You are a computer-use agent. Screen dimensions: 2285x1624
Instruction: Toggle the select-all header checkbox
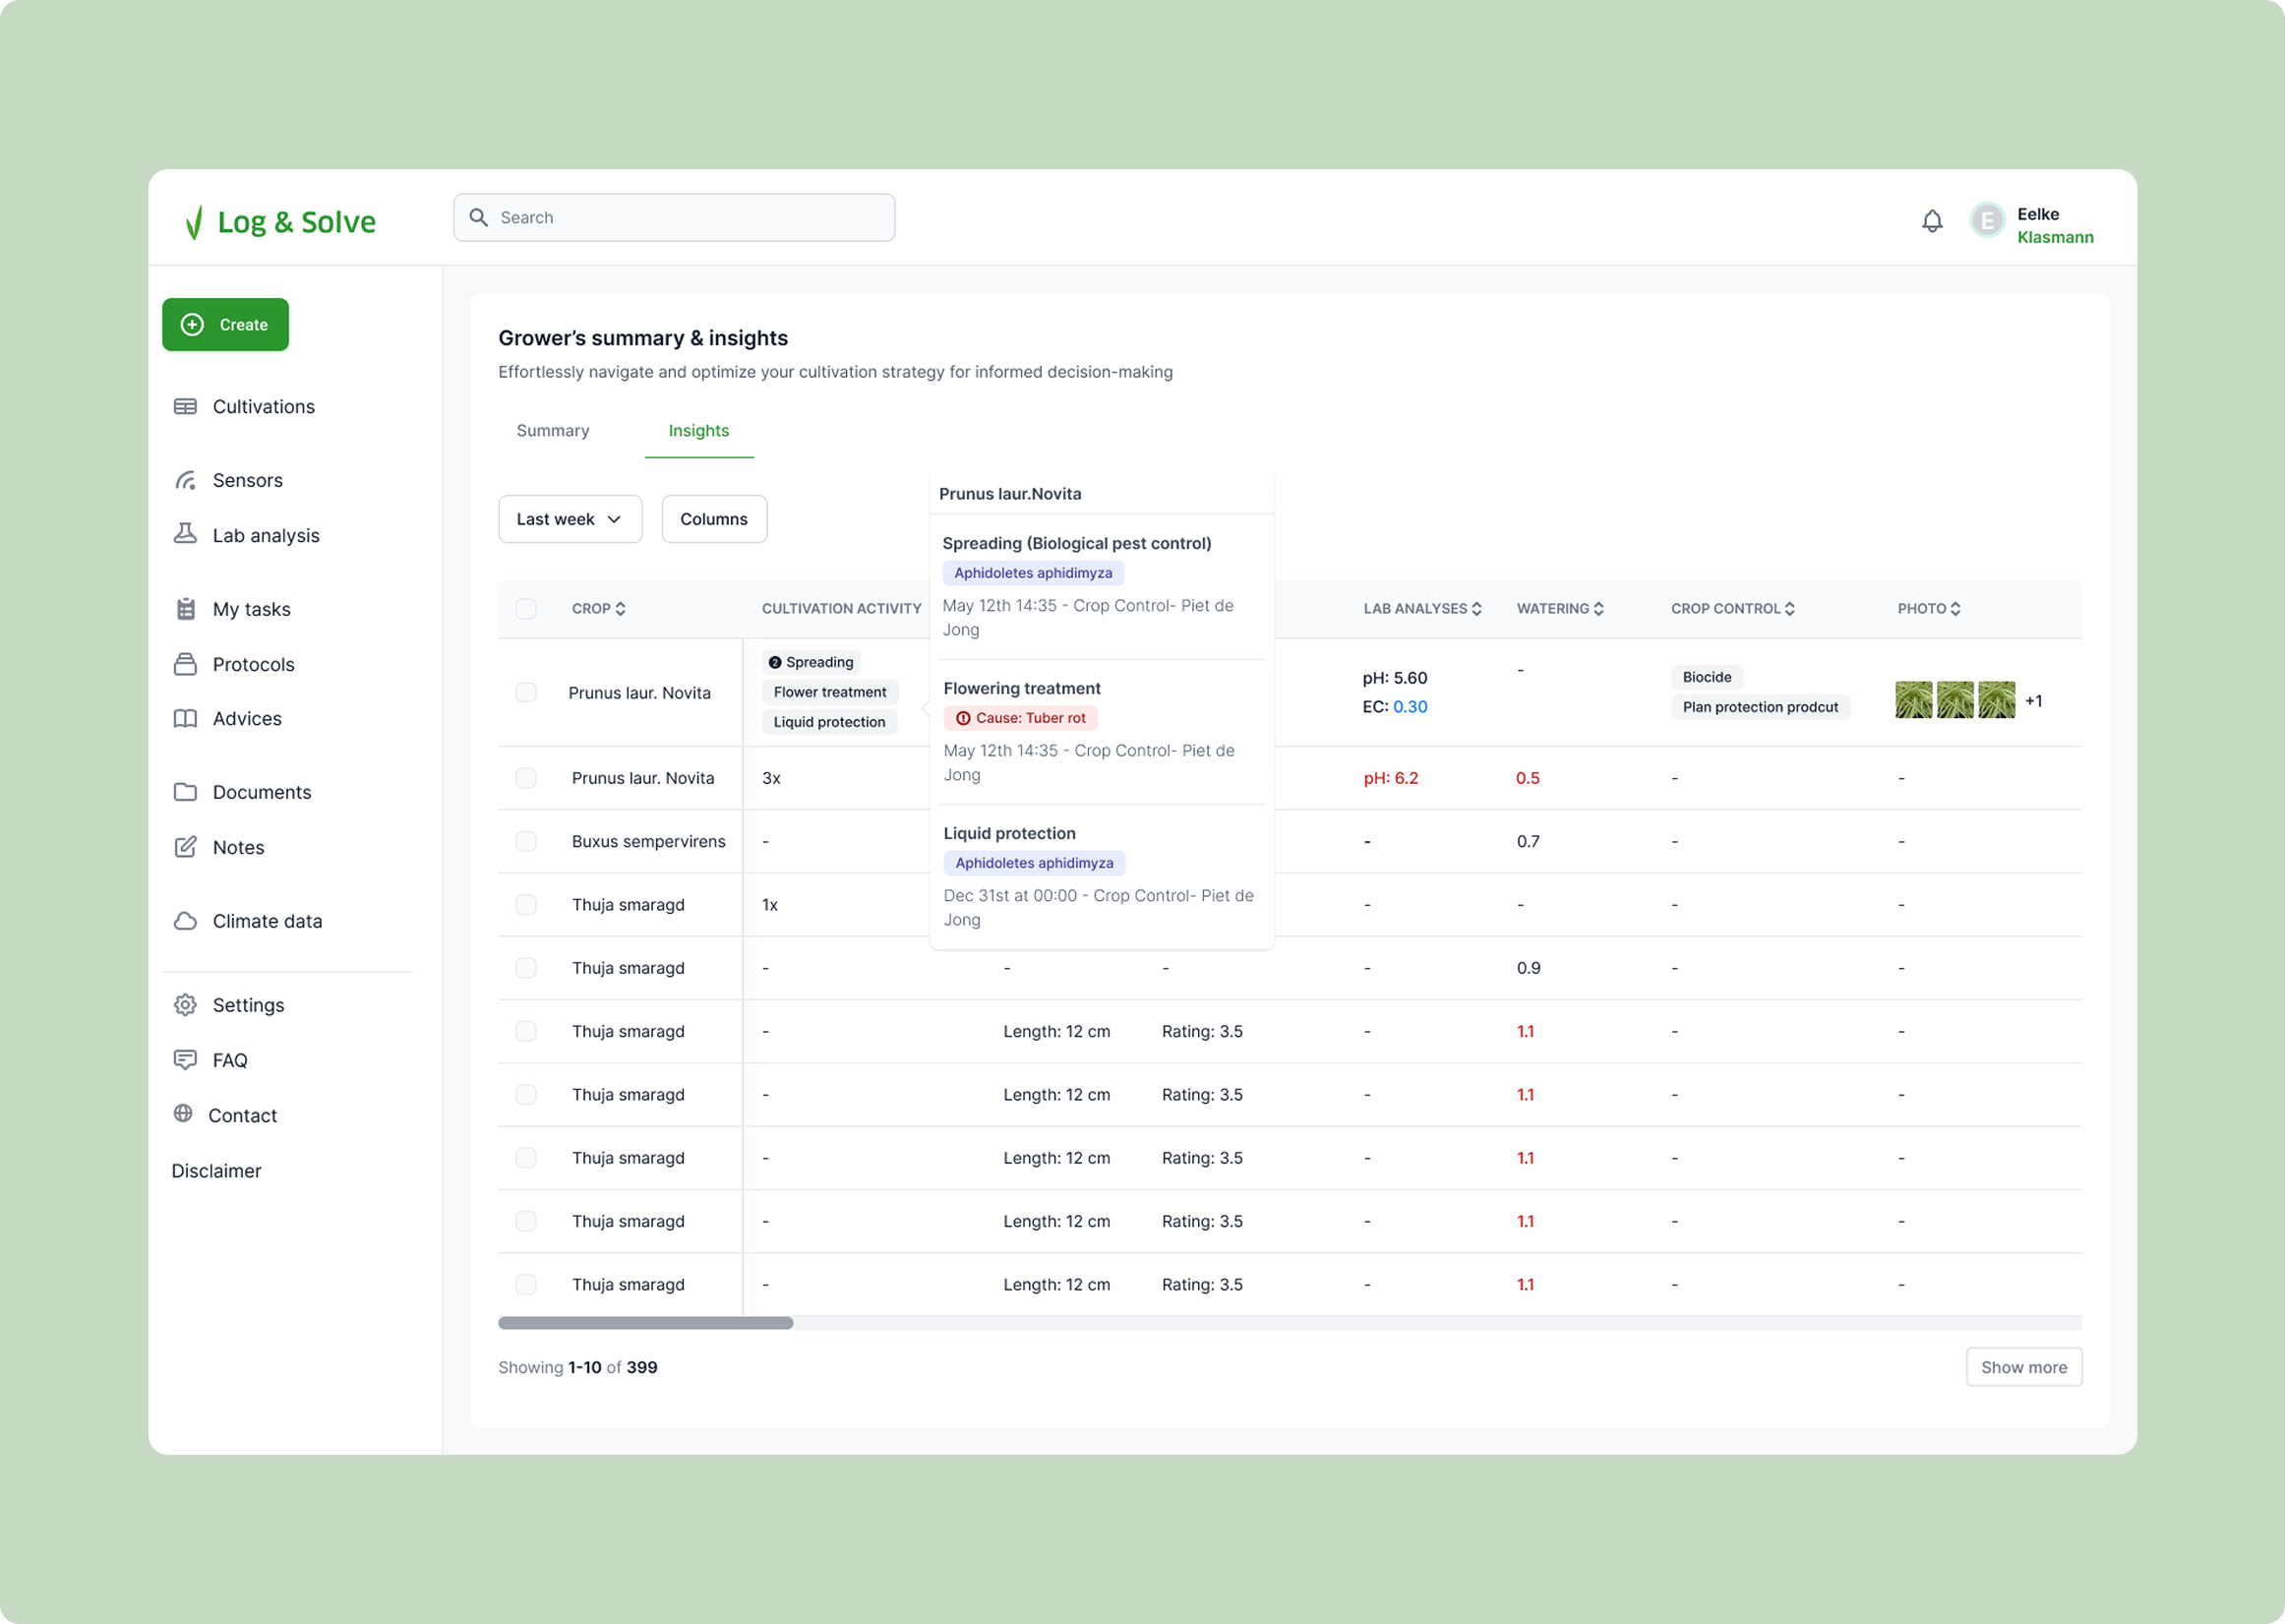(526, 609)
